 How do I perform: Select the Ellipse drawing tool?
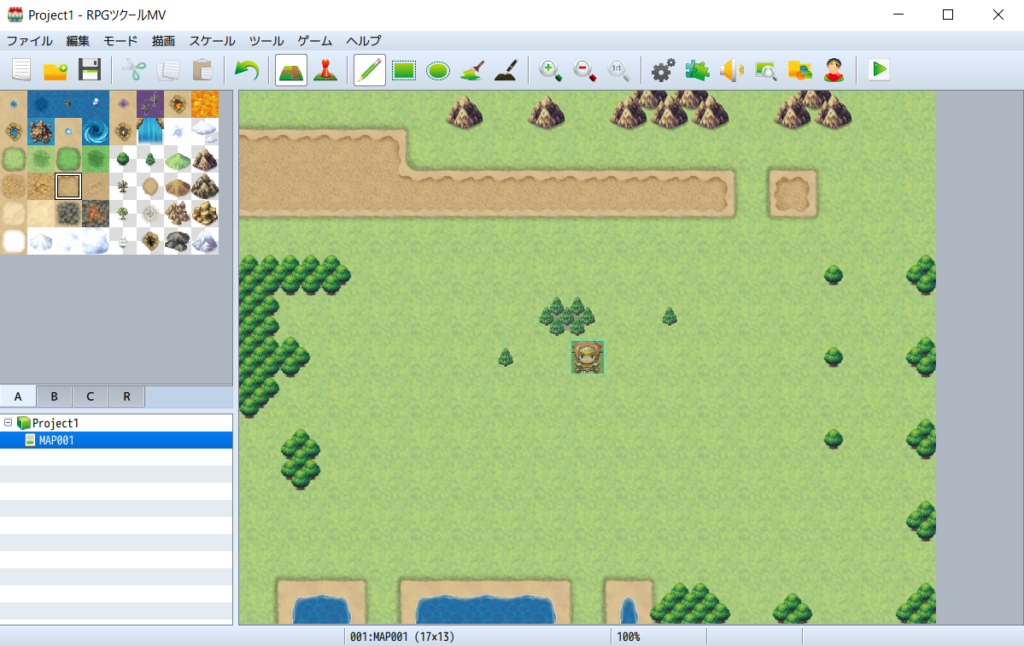(x=438, y=70)
